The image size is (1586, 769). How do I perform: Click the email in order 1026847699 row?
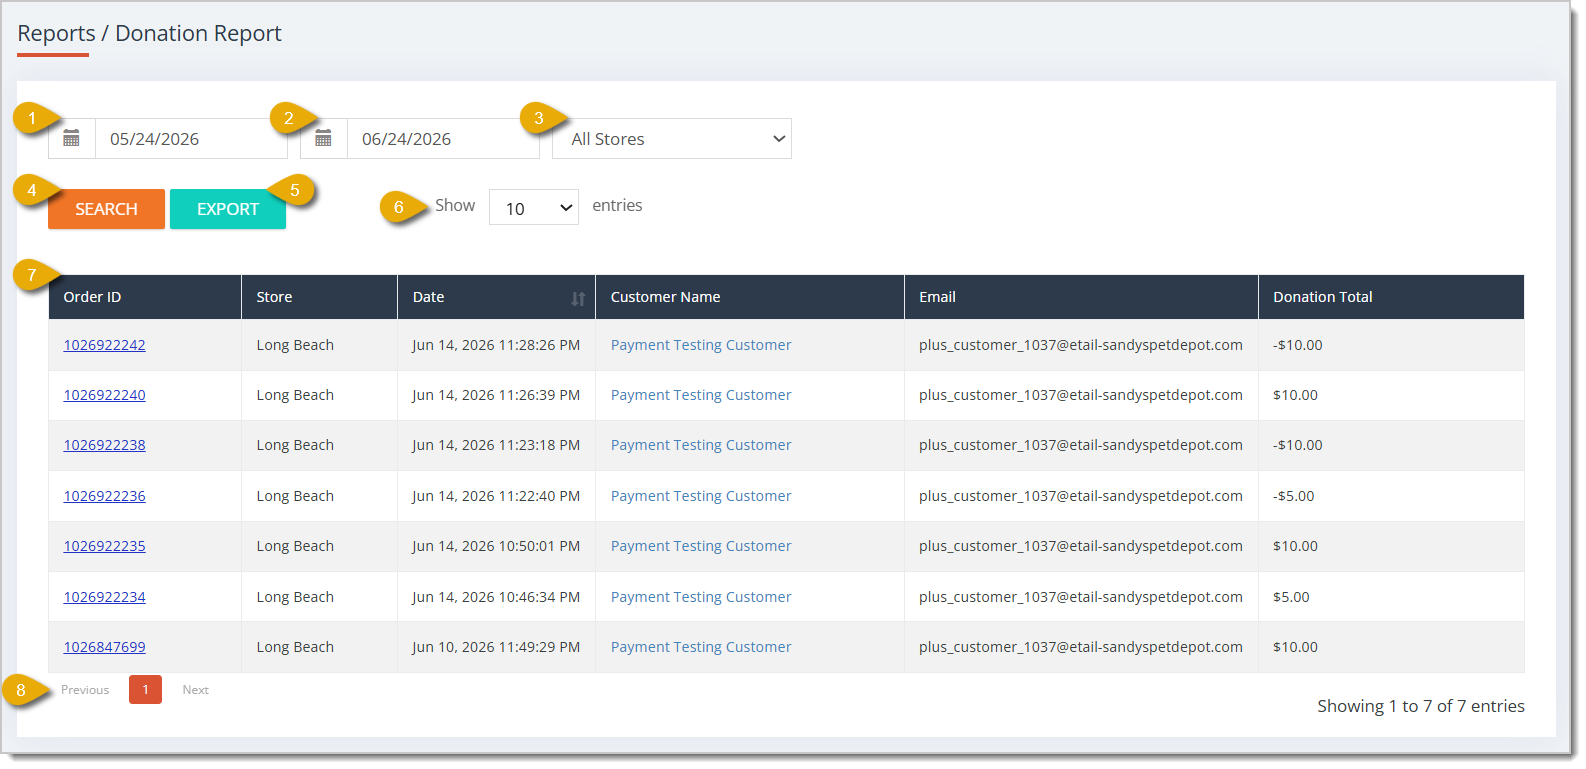pos(1081,647)
